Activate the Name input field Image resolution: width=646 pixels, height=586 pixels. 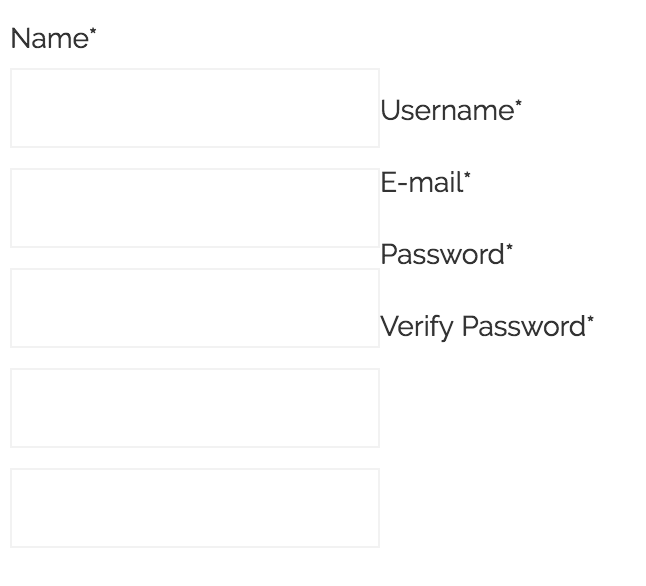click(195, 108)
